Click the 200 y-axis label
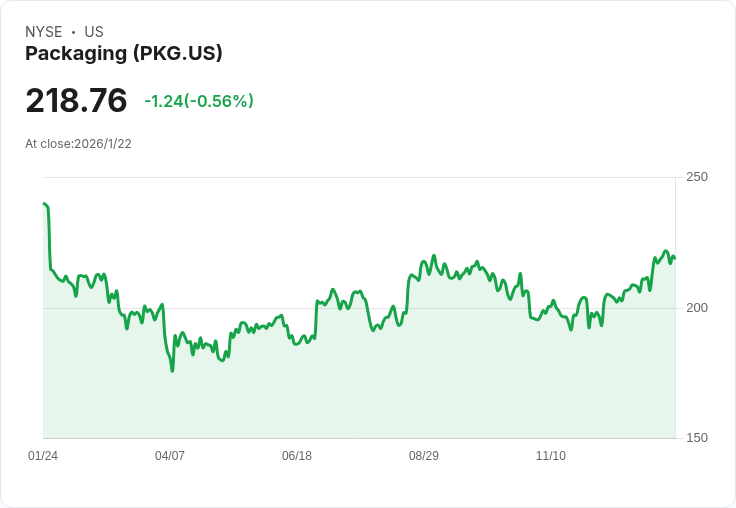This screenshot has height=508, width=736. (697, 307)
